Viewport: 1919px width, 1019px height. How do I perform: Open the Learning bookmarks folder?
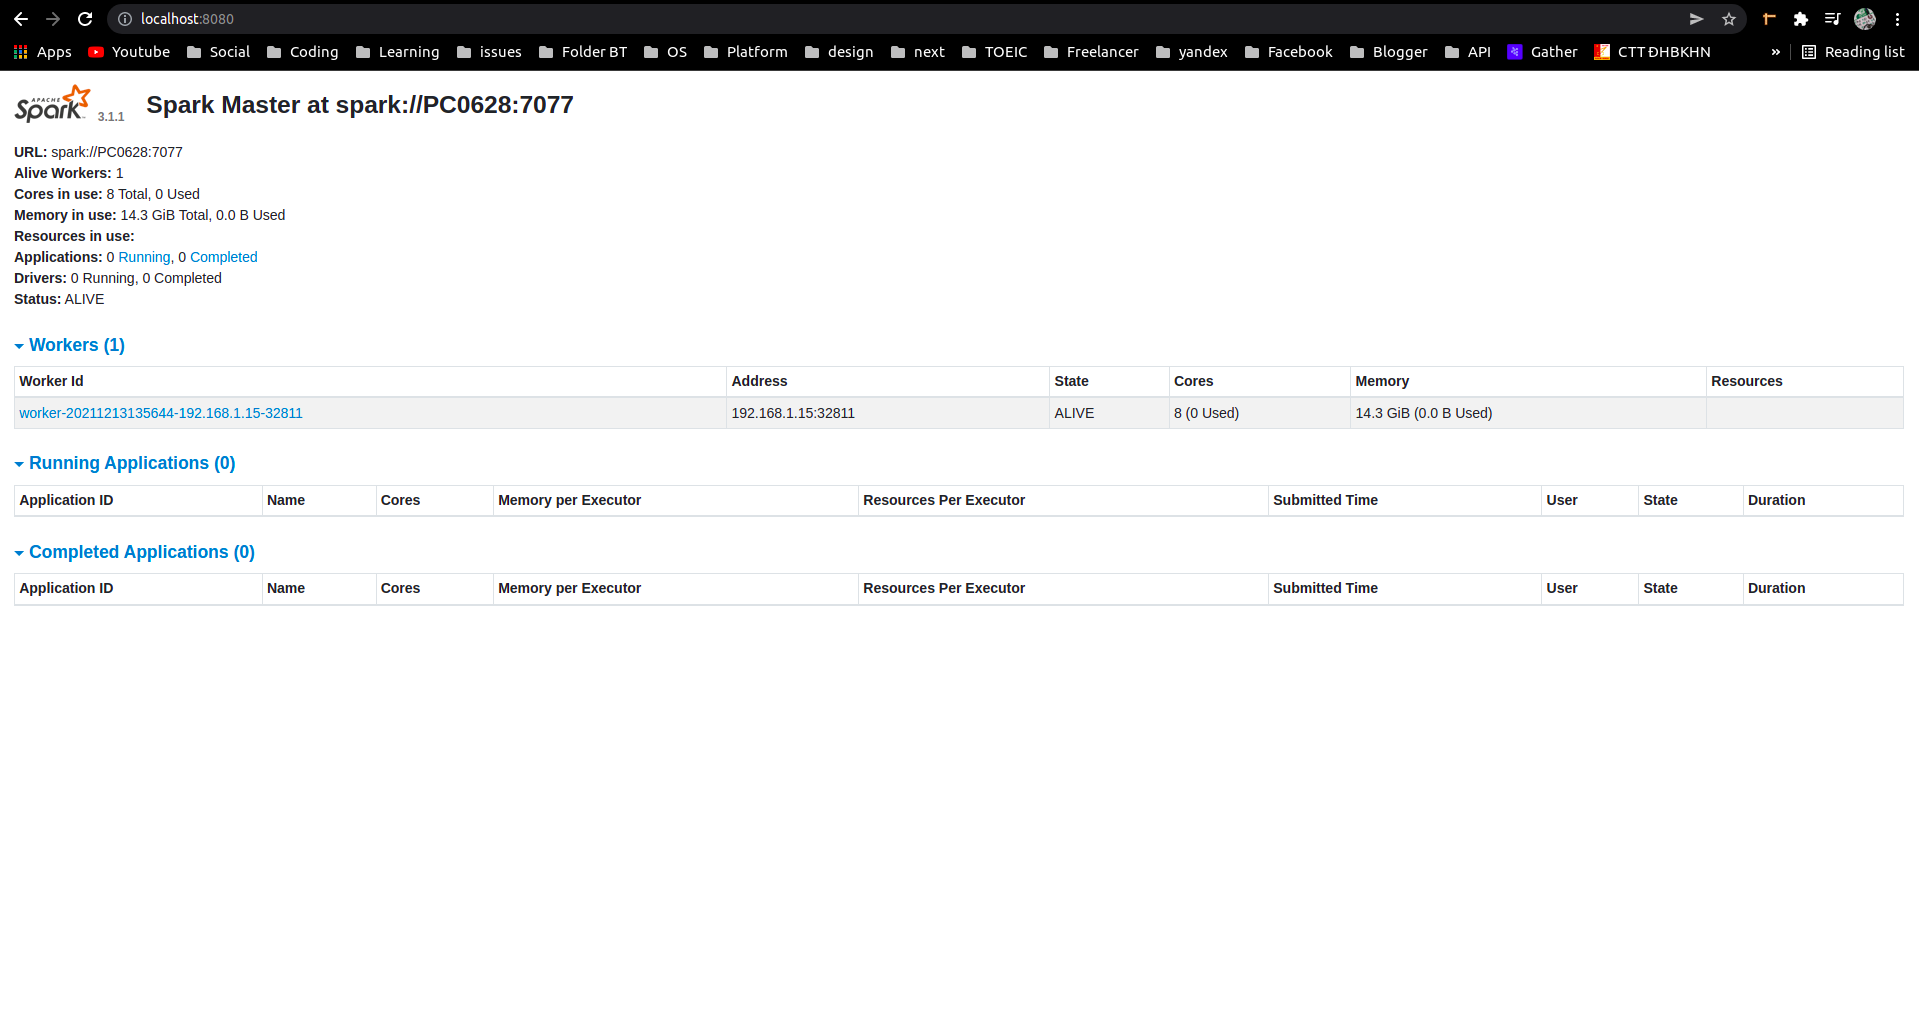[397, 52]
